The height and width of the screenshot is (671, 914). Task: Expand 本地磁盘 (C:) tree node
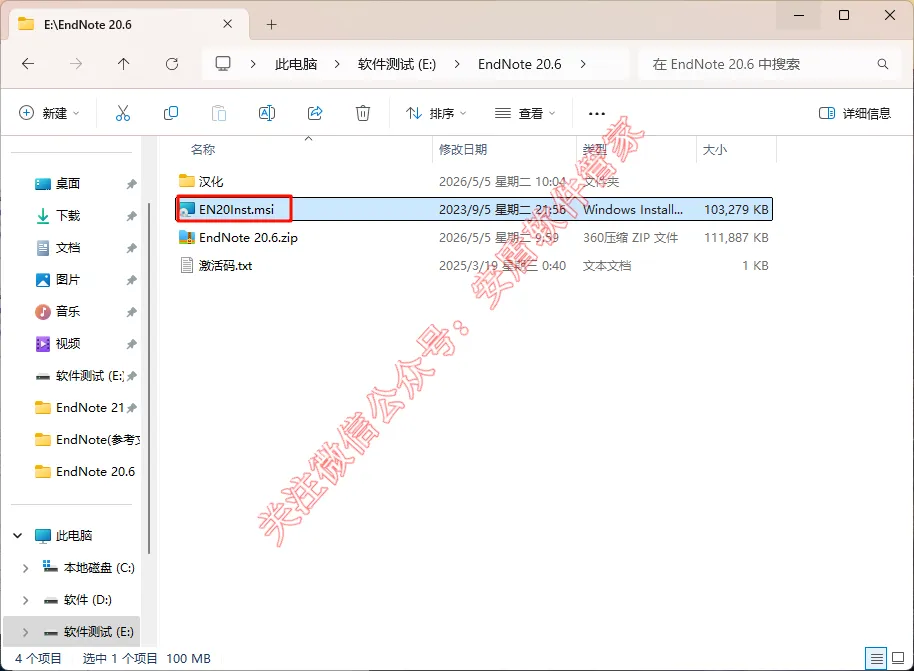coord(25,568)
